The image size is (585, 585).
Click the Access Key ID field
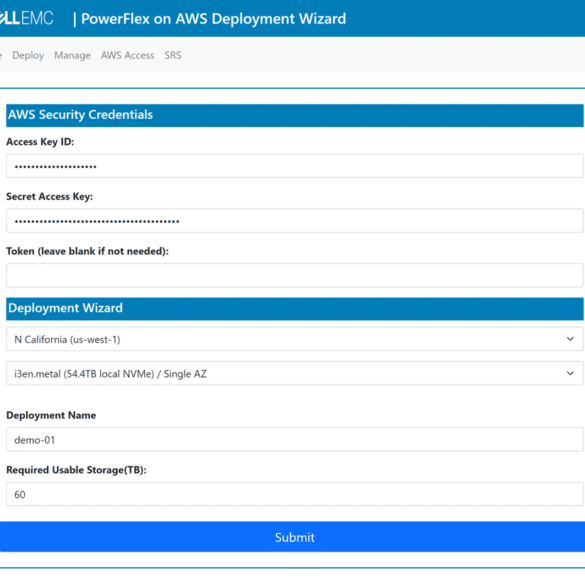(295, 166)
